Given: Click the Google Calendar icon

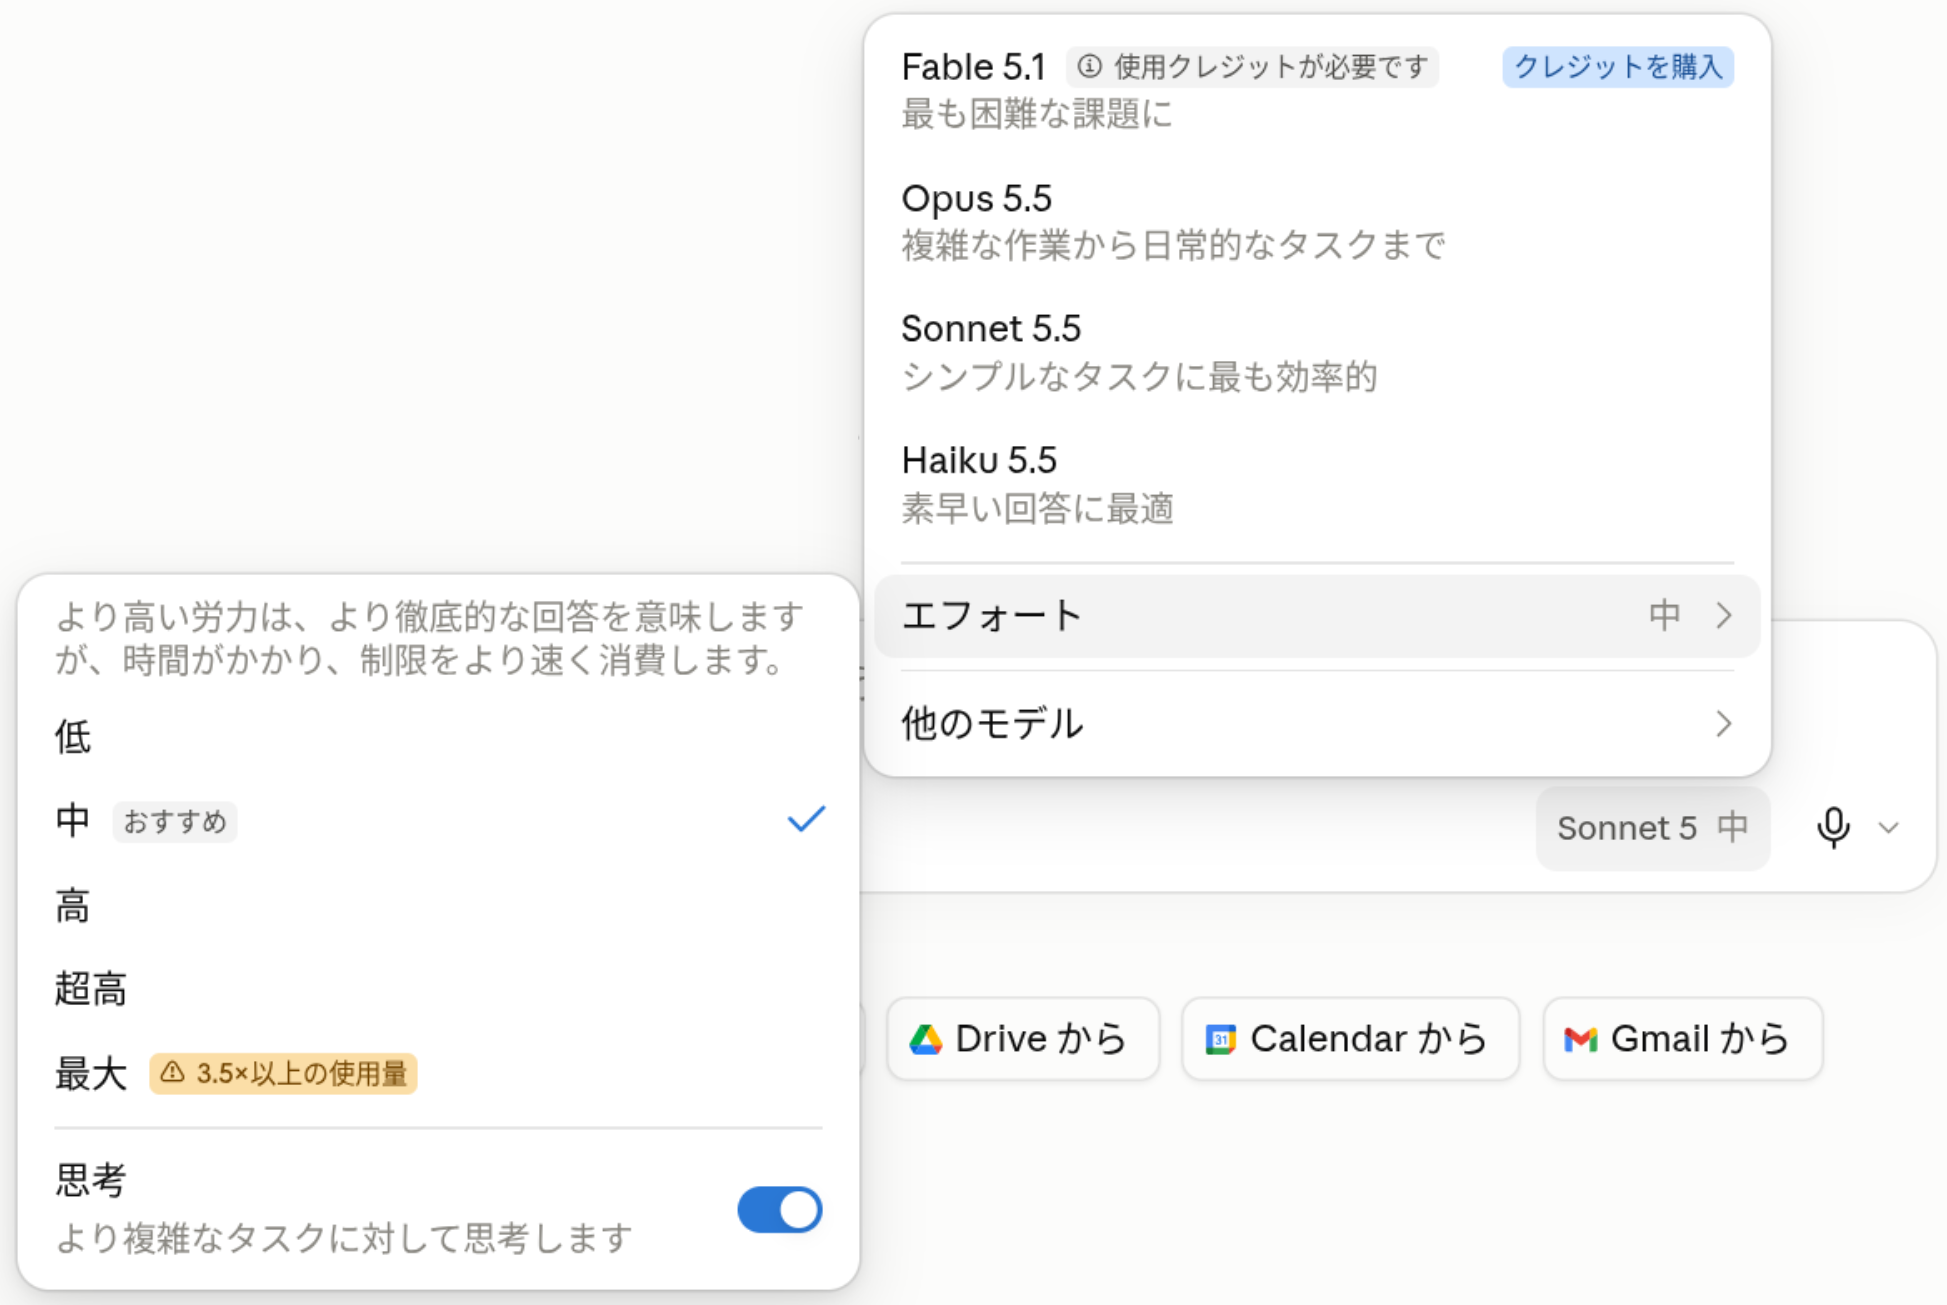Looking at the screenshot, I should (x=1220, y=1040).
